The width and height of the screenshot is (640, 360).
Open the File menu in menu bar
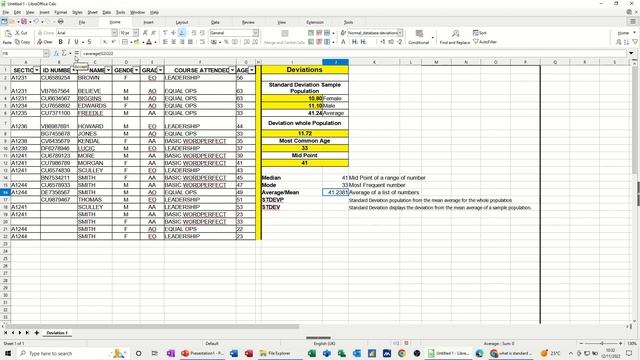(x=6, y=12)
